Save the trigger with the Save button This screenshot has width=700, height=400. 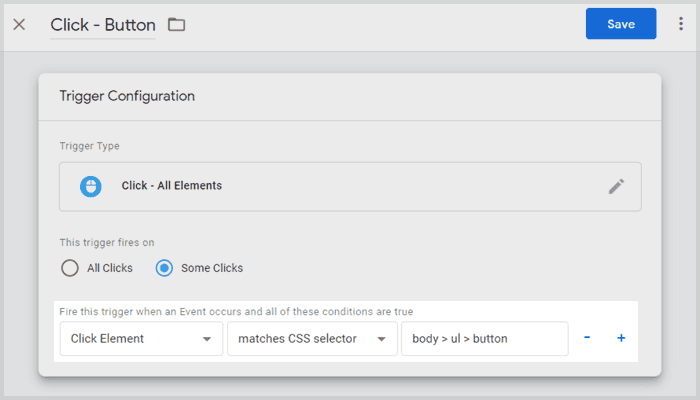tap(621, 24)
